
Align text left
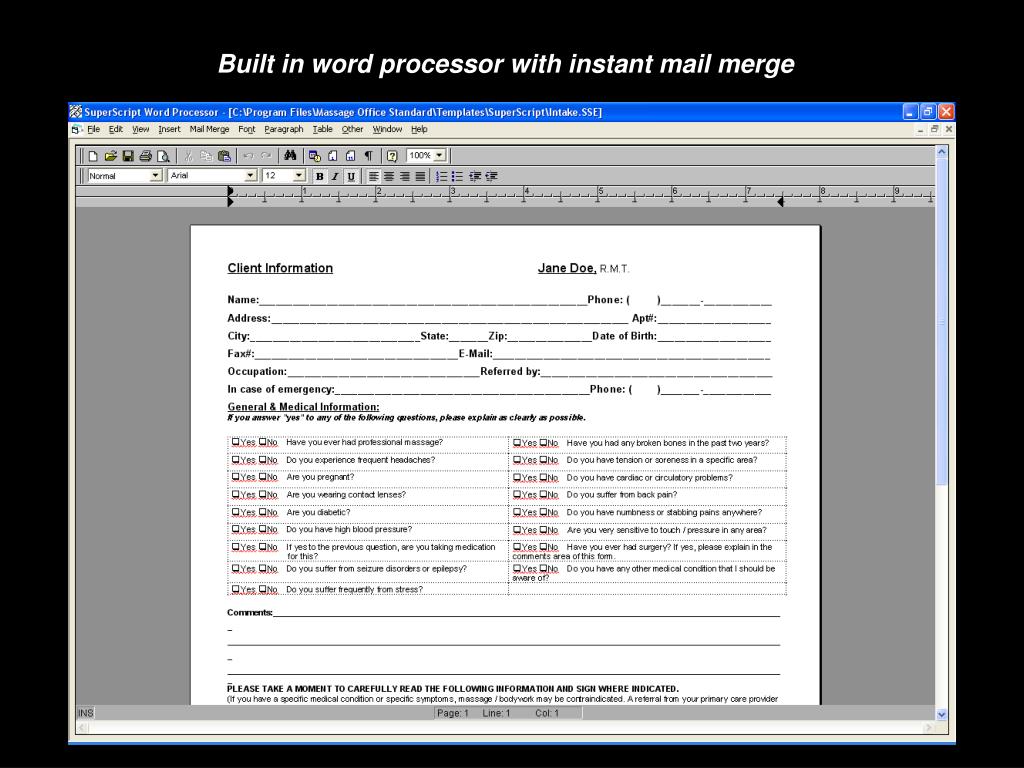[374, 176]
